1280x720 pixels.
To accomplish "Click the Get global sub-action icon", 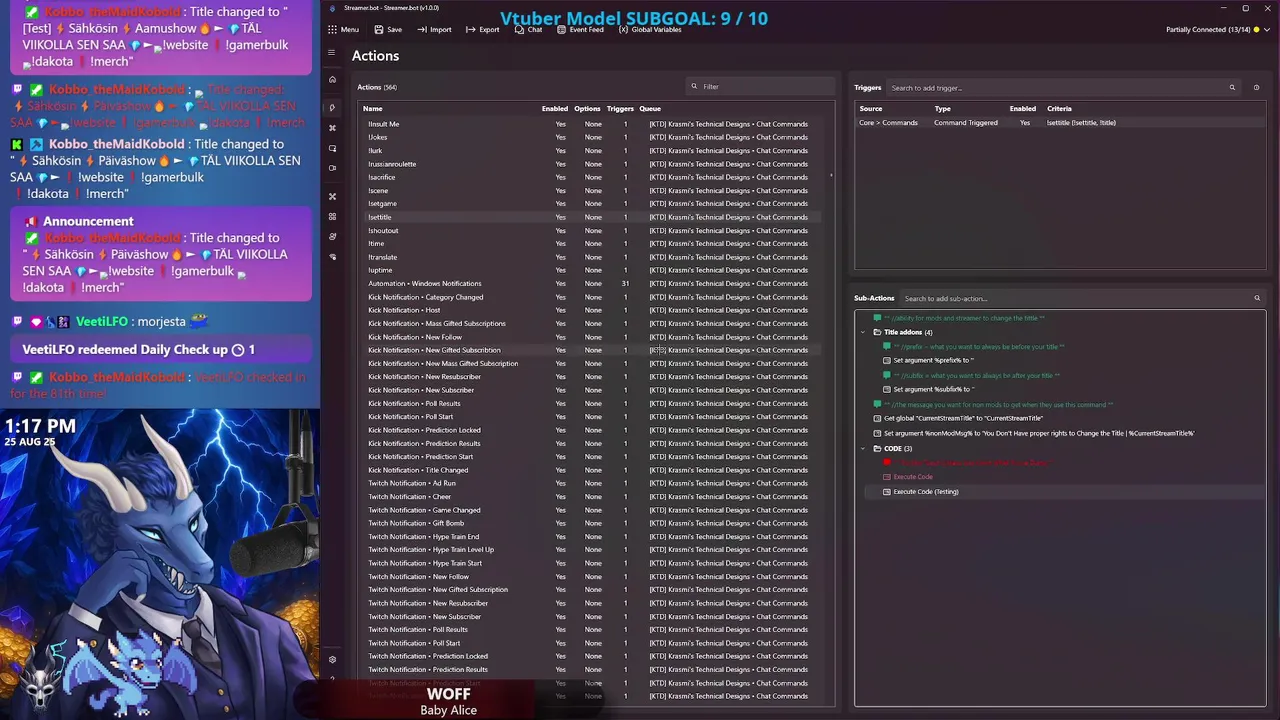I will click(877, 418).
